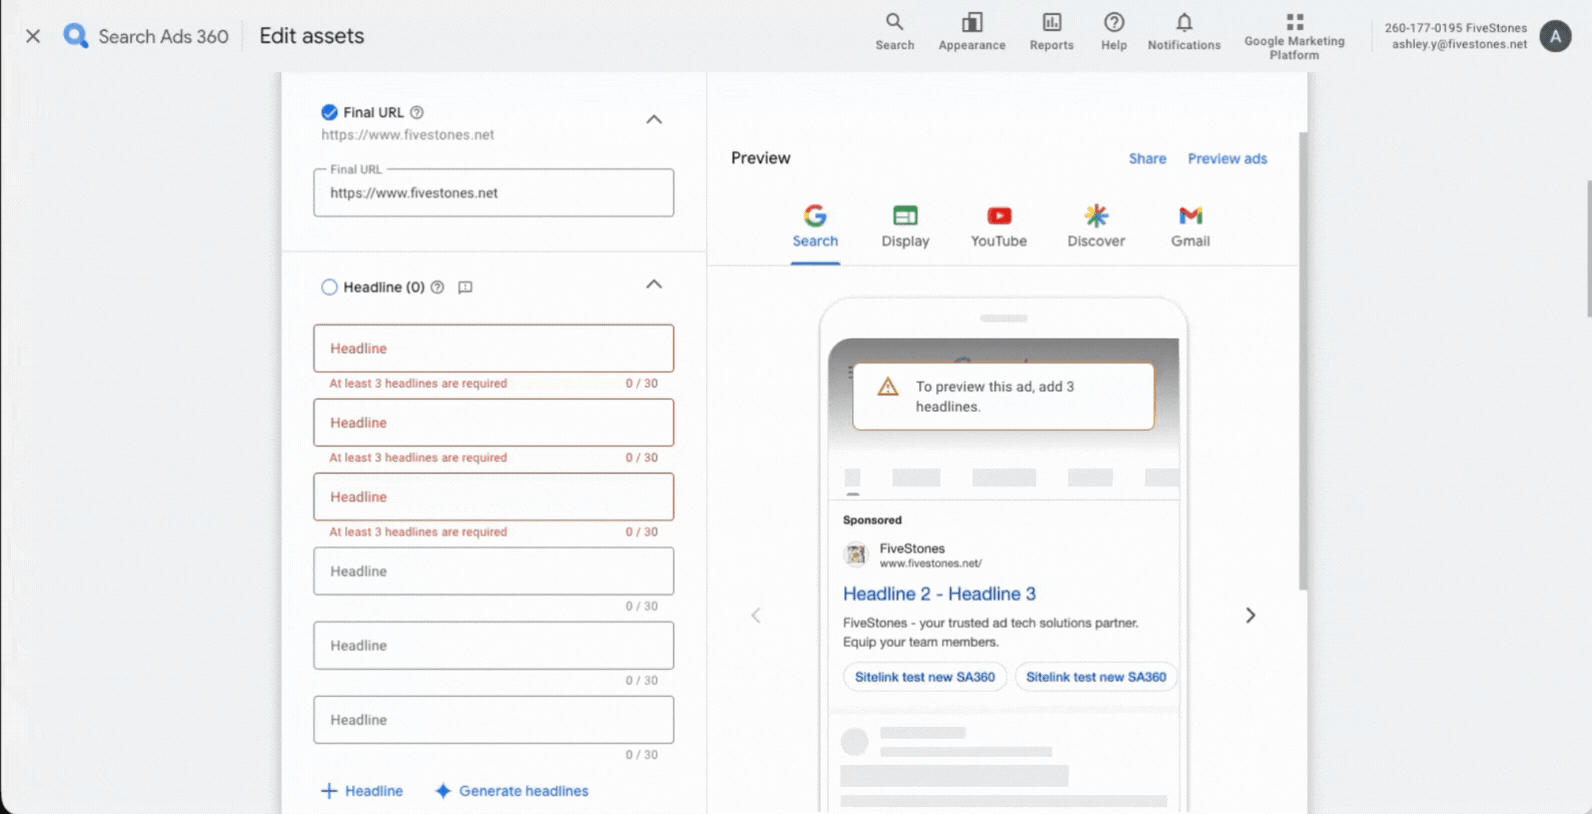Click the Final URL help icon
The width and height of the screenshot is (1592, 814).
tap(417, 112)
